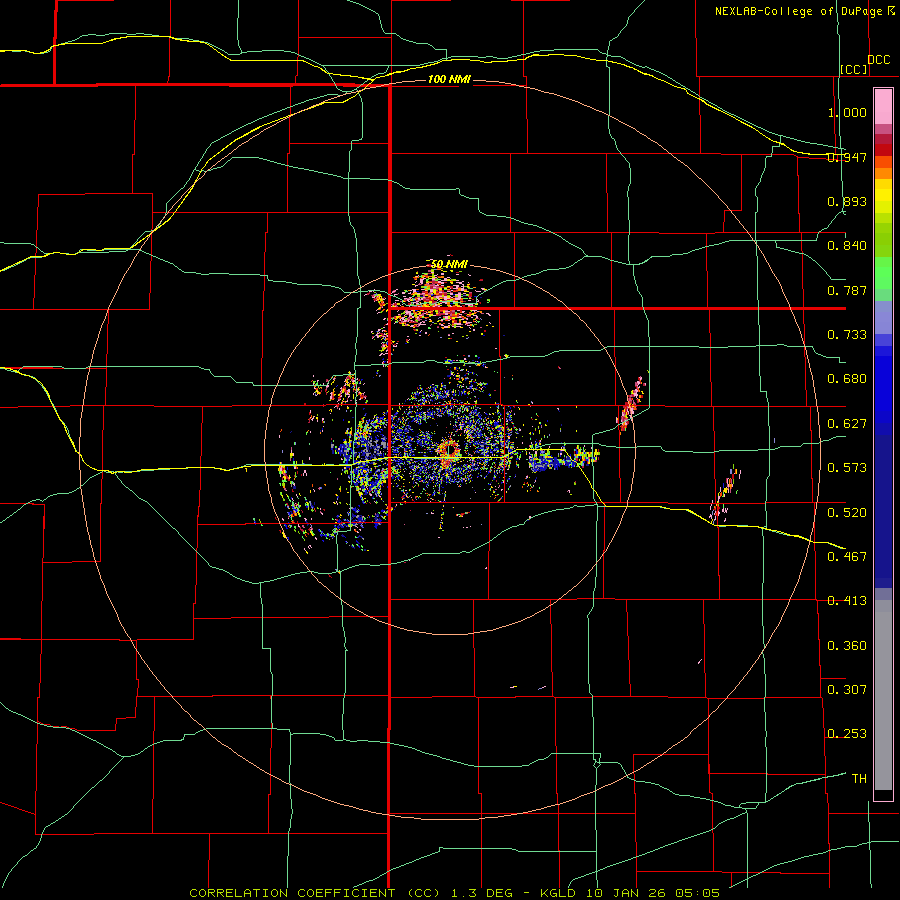Click the [CC] legend header label

coord(854,69)
